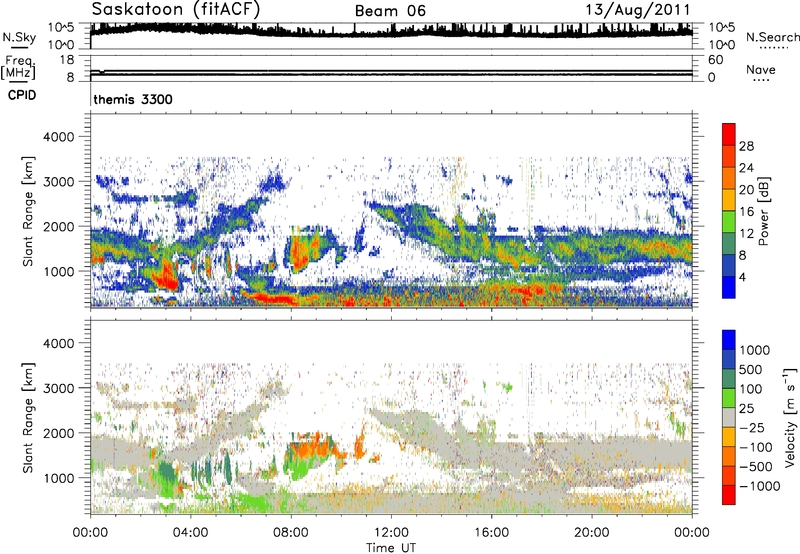The image size is (800, 554).
Task: Click the power colorbar value 4
Action: tap(742, 277)
